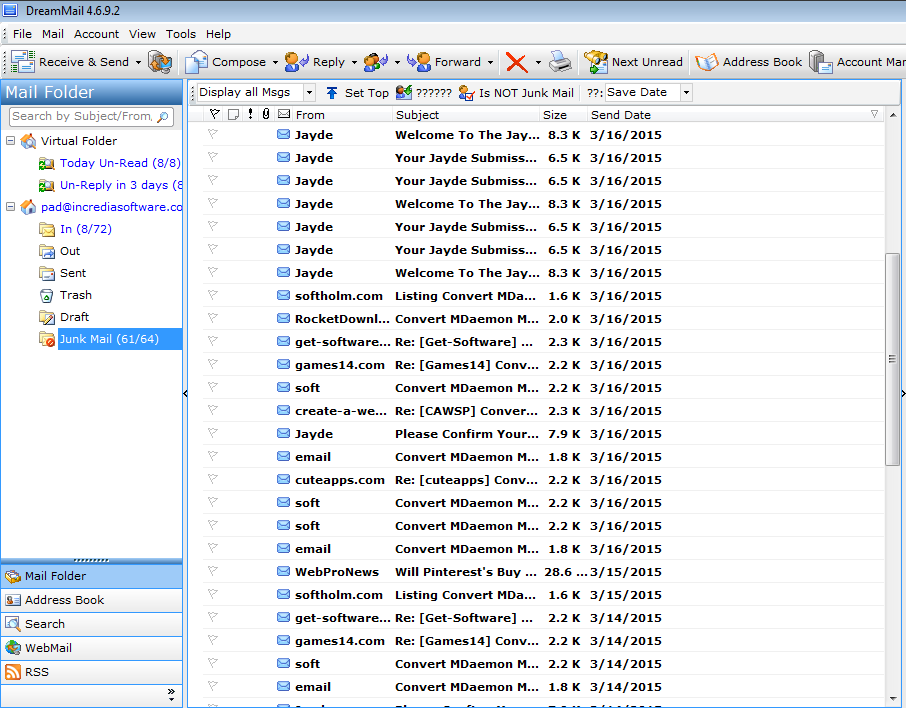Select the Mail Folder pane button
Image resolution: width=906 pixels, height=709 pixels.
[92, 576]
